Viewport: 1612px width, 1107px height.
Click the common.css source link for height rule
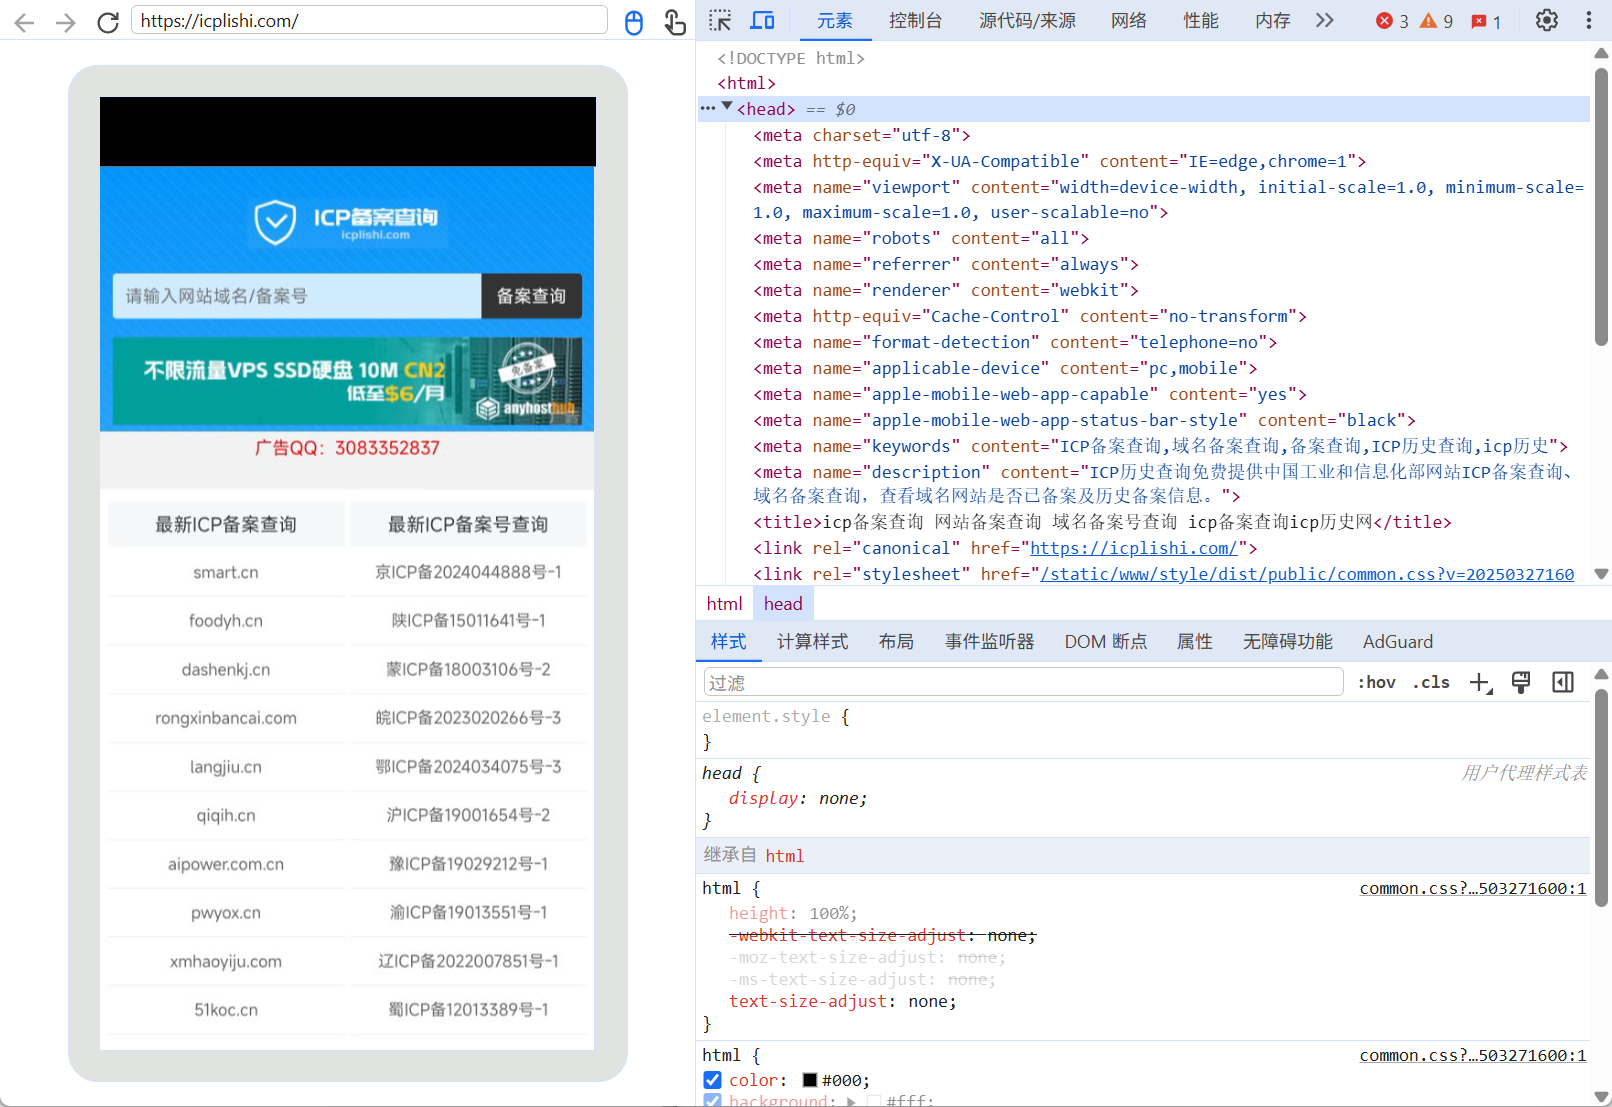pyautogui.click(x=1472, y=888)
